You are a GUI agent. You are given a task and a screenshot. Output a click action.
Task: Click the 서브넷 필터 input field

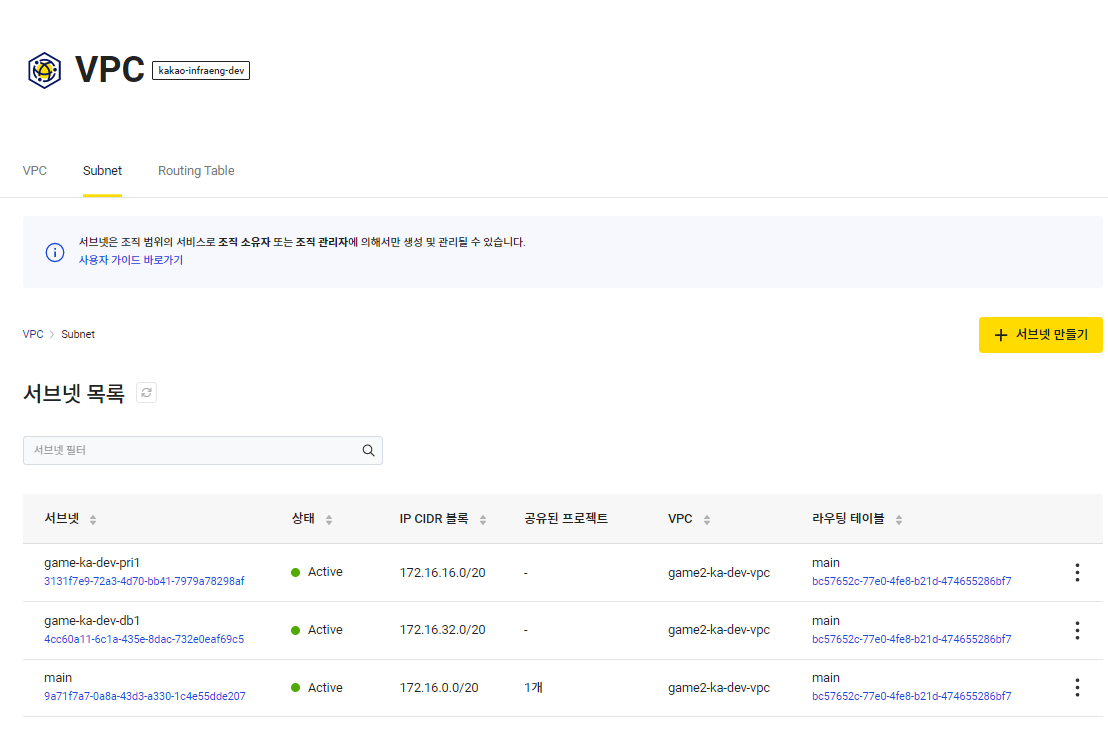click(x=180, y=450)
